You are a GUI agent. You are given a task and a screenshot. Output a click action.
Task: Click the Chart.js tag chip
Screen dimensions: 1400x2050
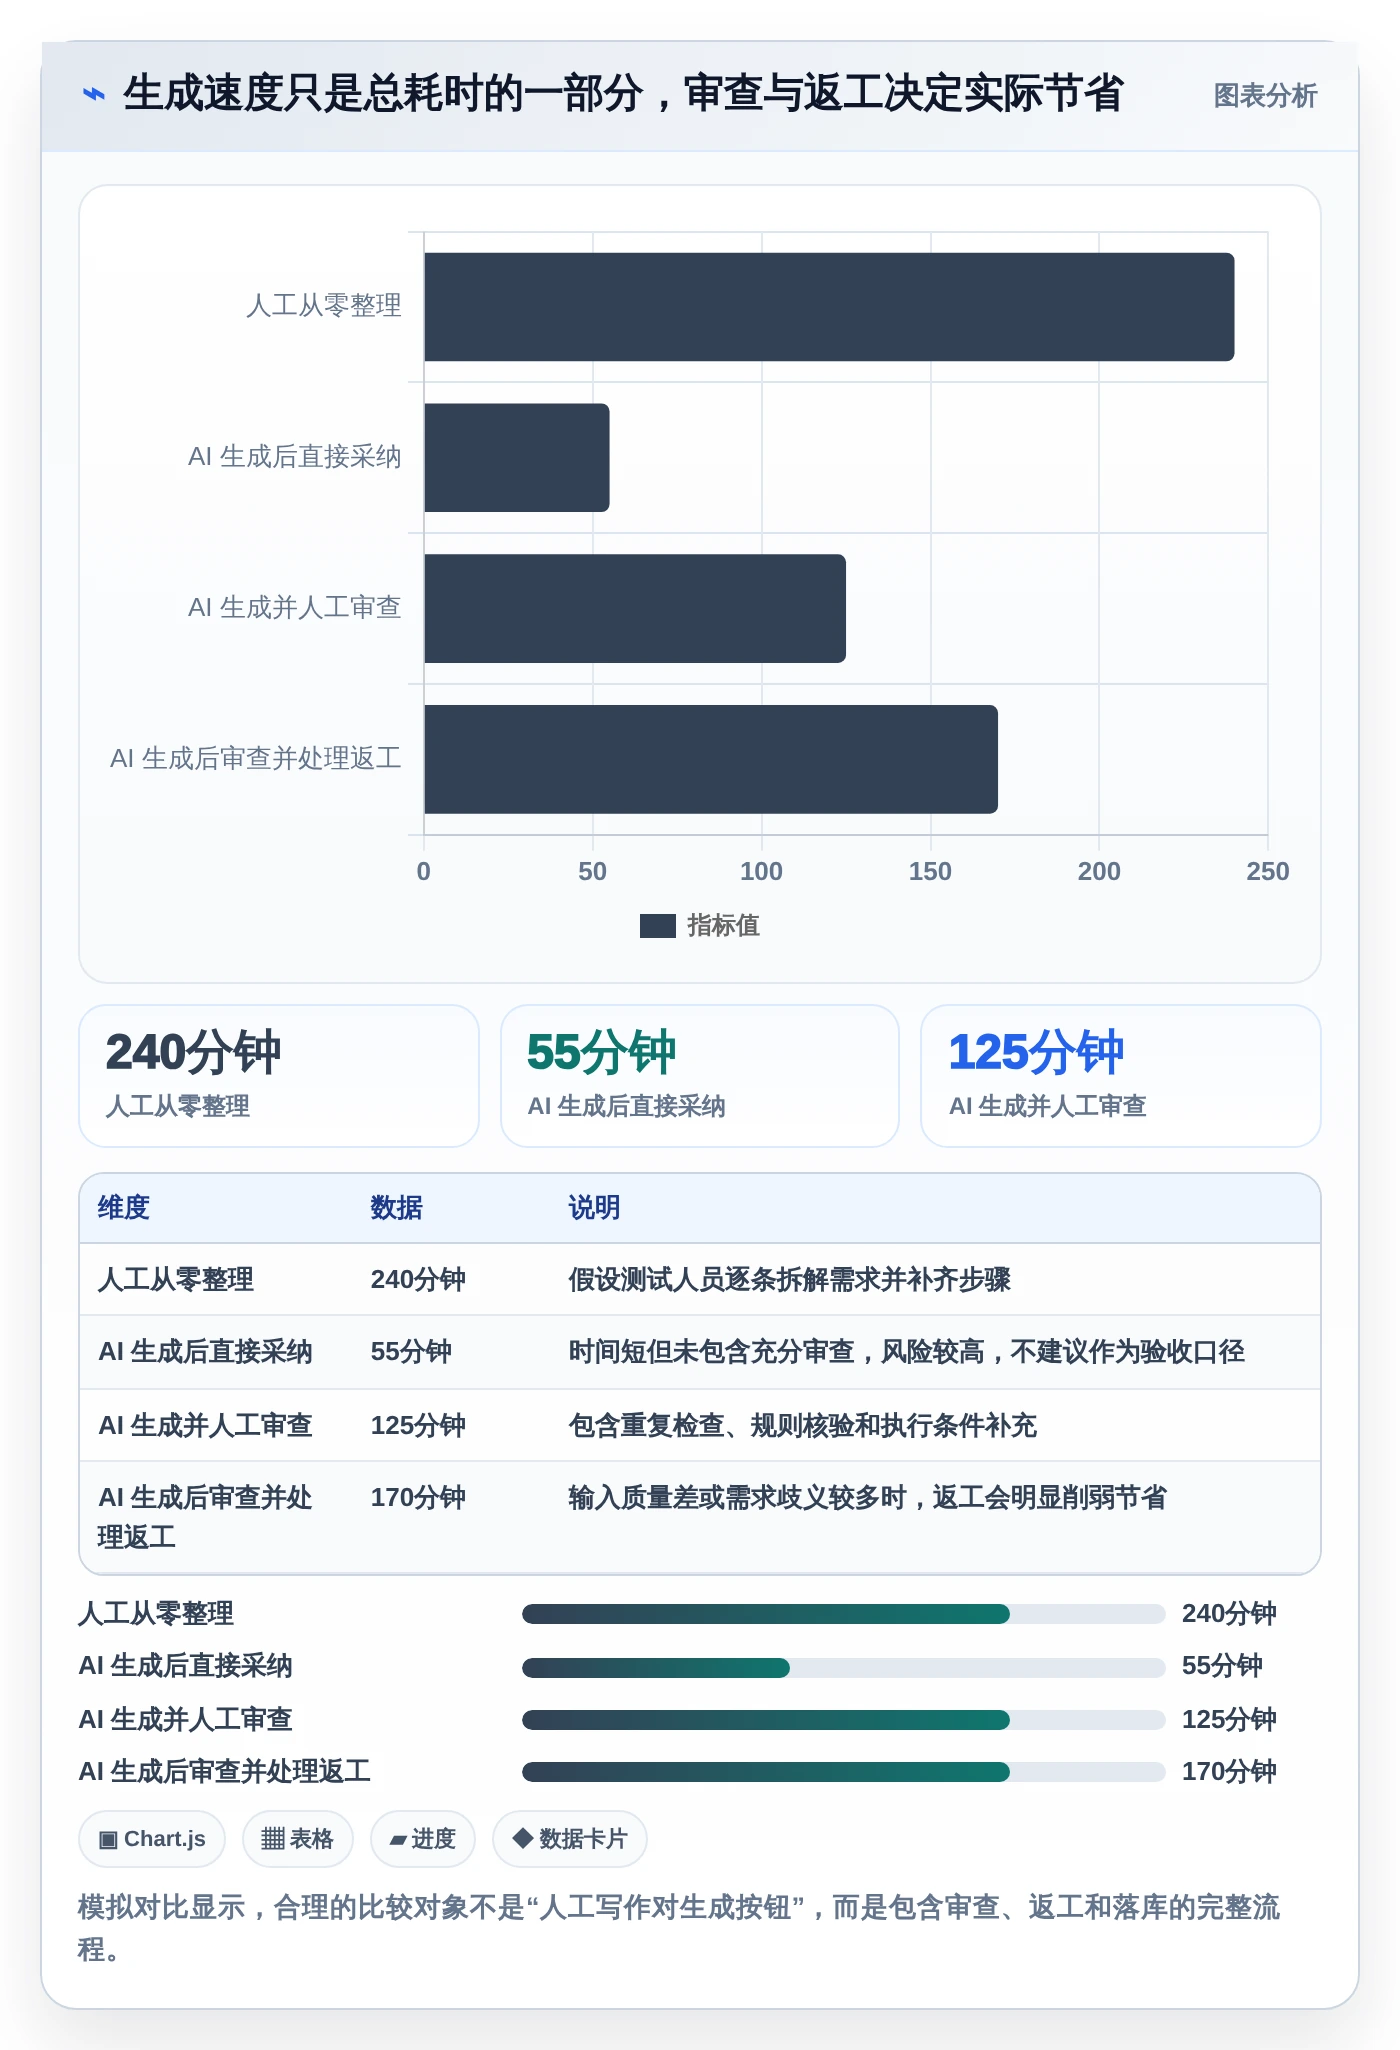tap(152, 1839)
